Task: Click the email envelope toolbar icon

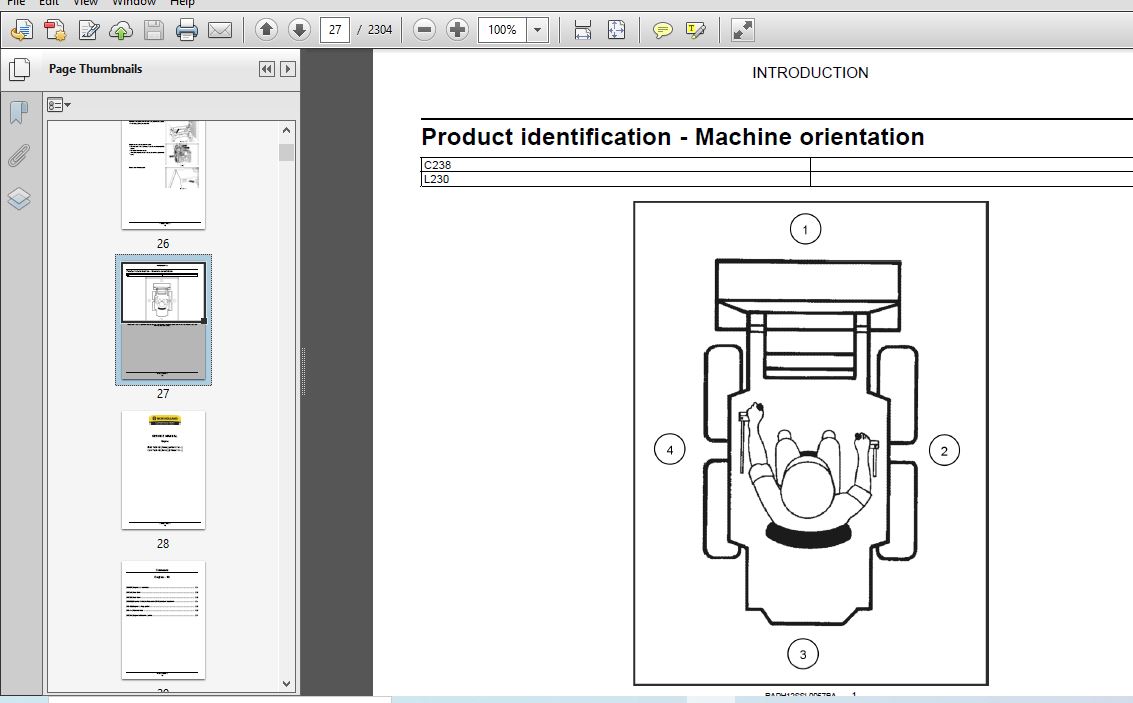Action: (220, 31)
